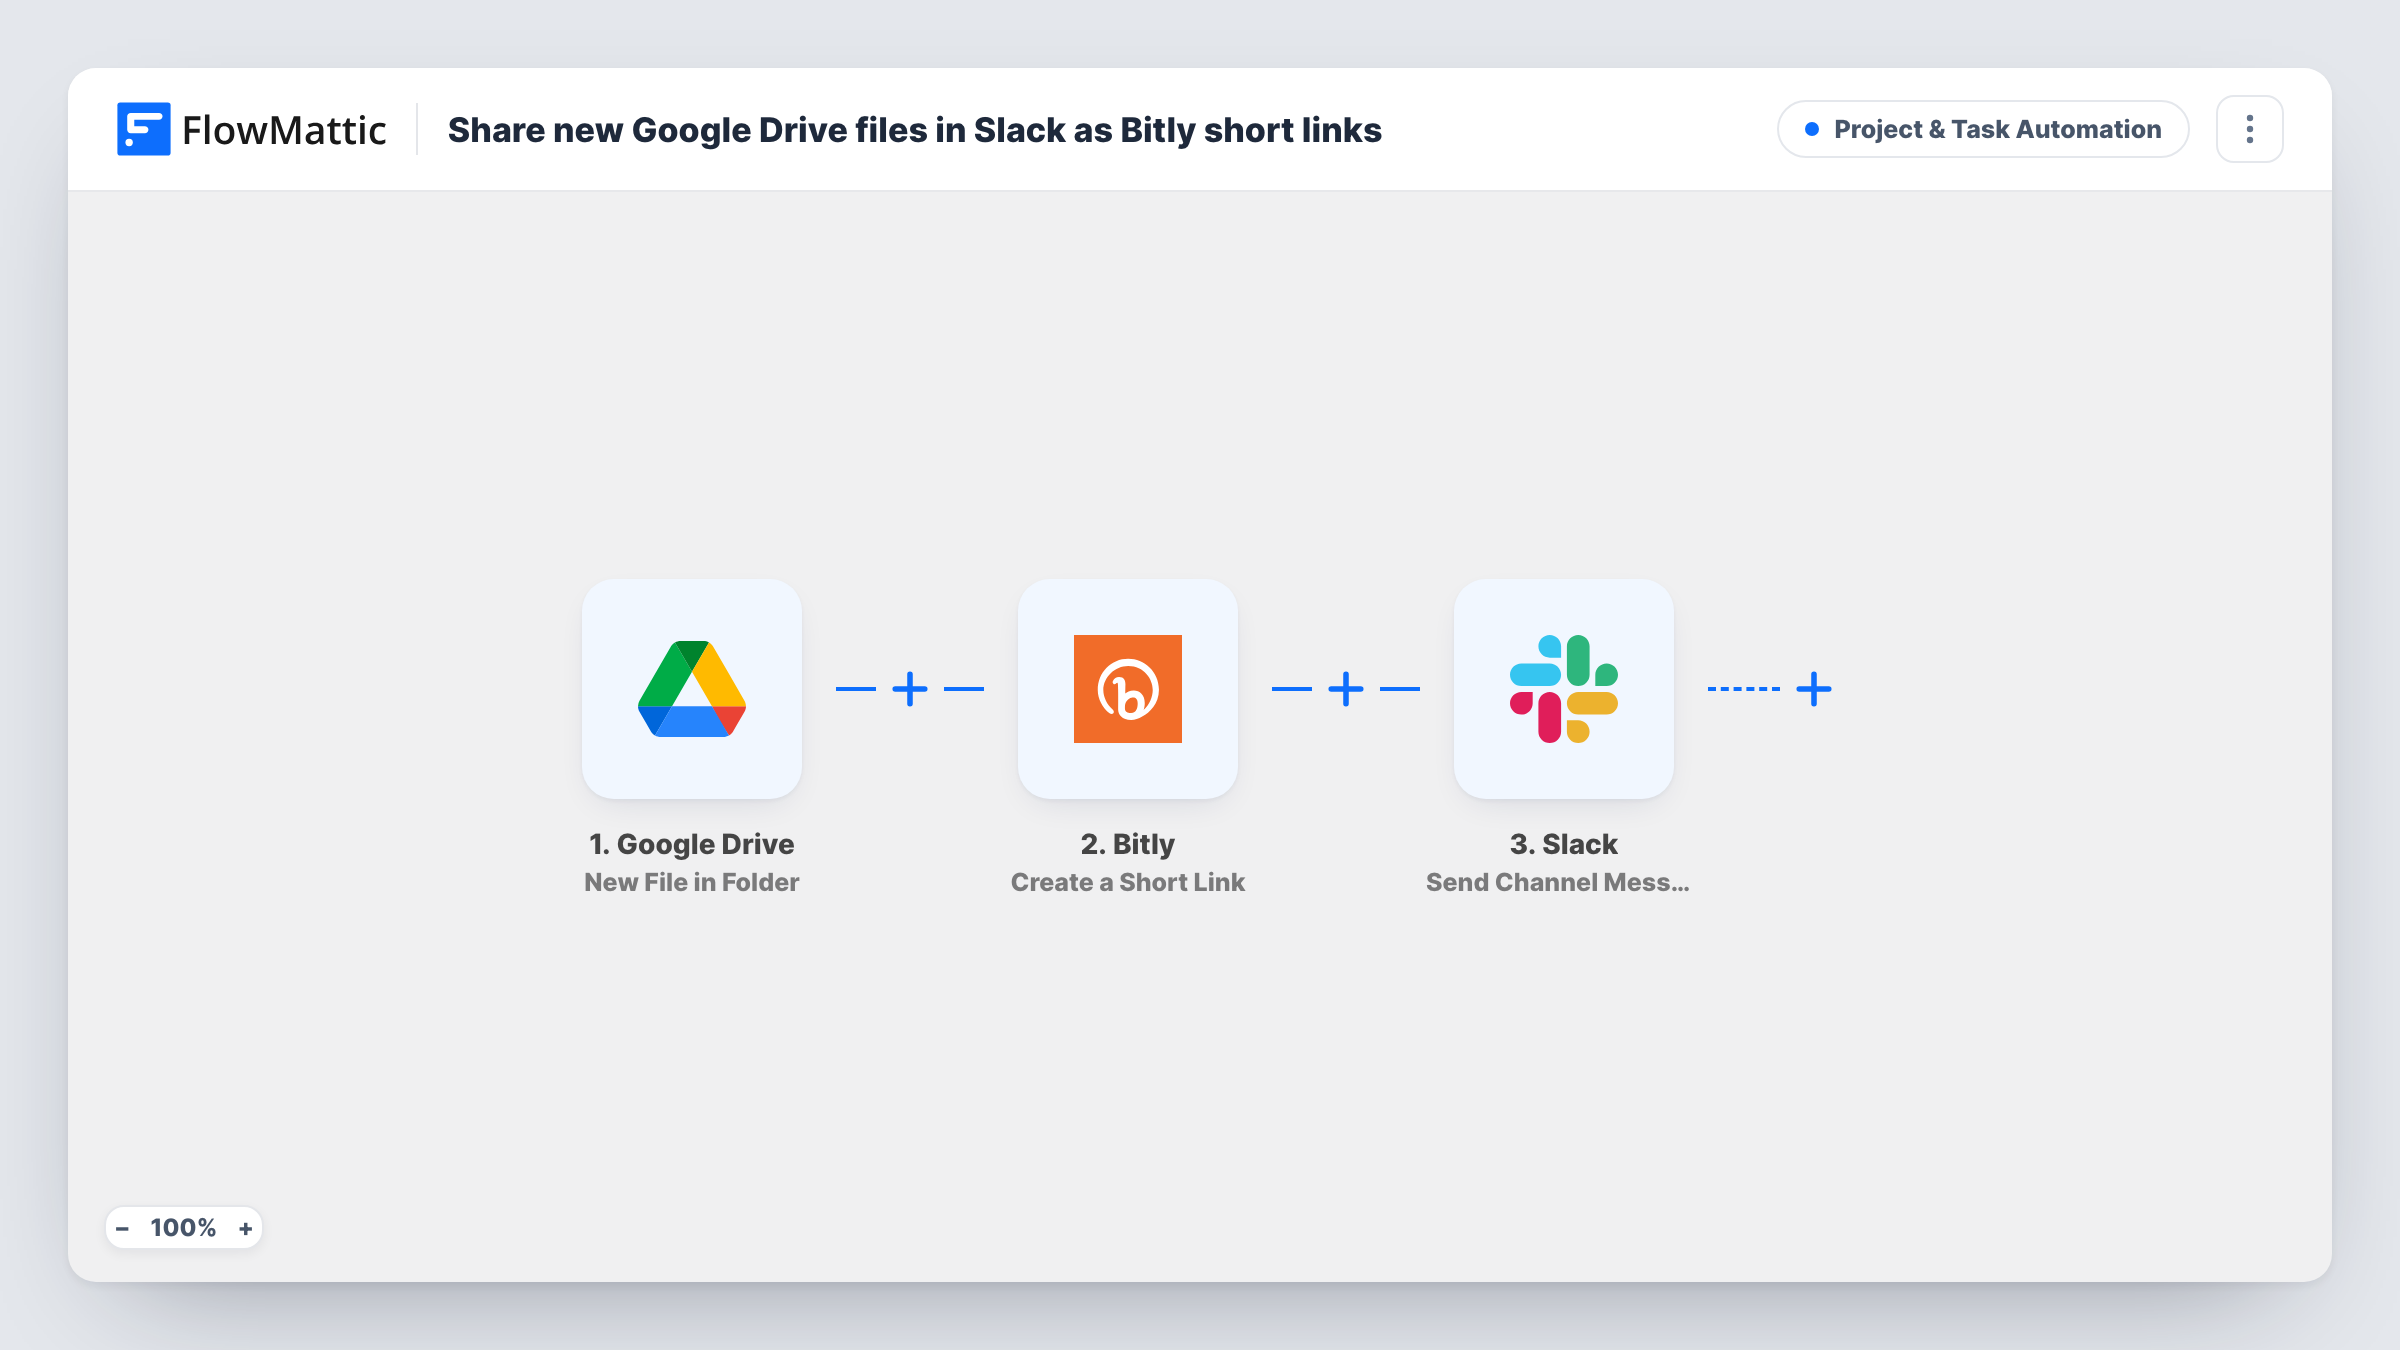Click the FlowMattic wordmark text
This screenshot has width=2400, height=1350.
(284, 130)
